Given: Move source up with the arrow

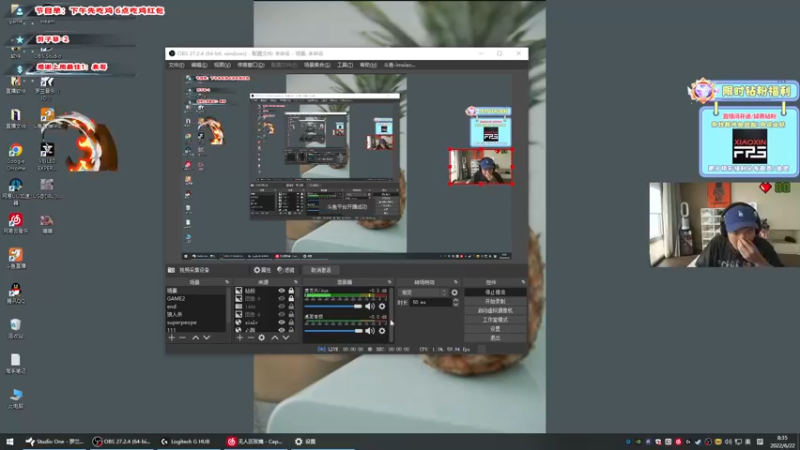Looking at the screenshot, I should click(x=274, y=338).
